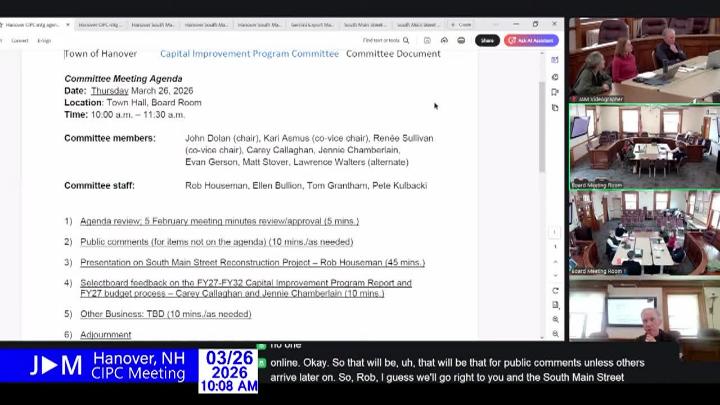This screenshot has height=405, width=720.
Task: Go to previous page with up arrow
Action: tap(556, 262)
